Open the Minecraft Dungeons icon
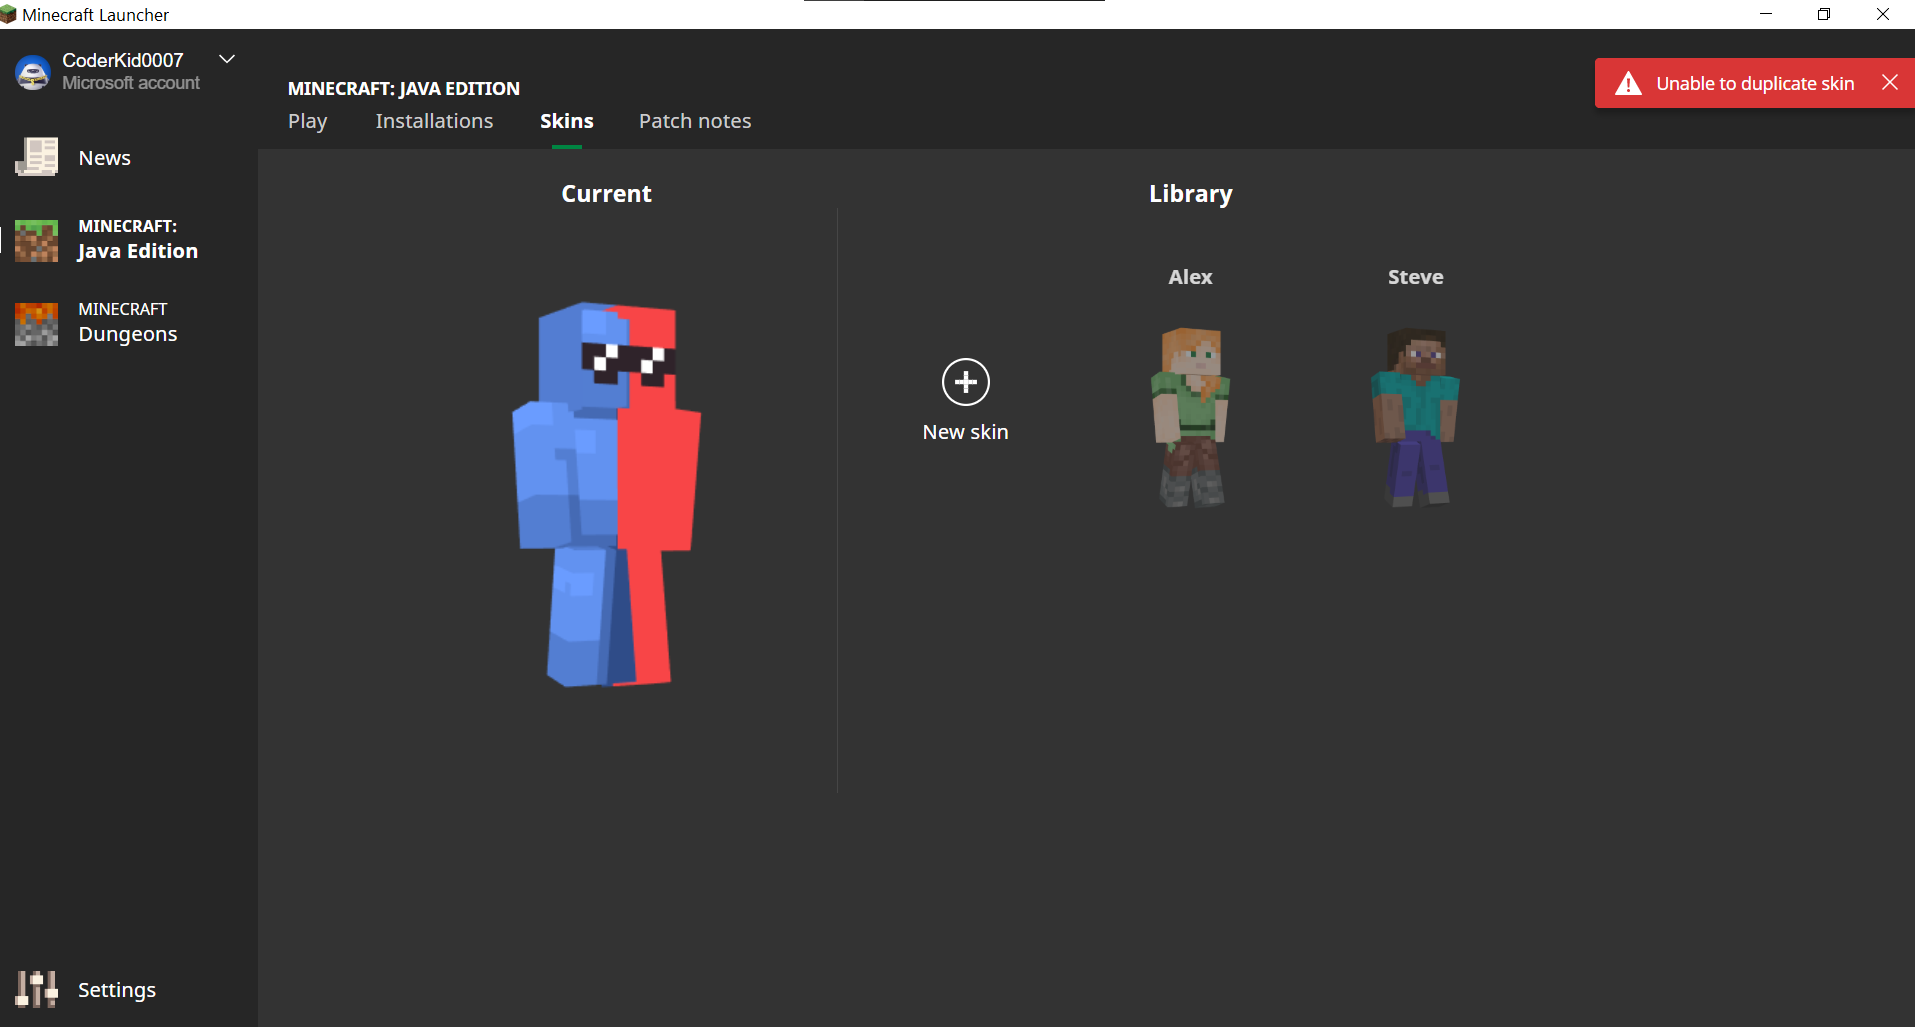The width and height of the screenshot is (1915, 1027). [37, 323]
